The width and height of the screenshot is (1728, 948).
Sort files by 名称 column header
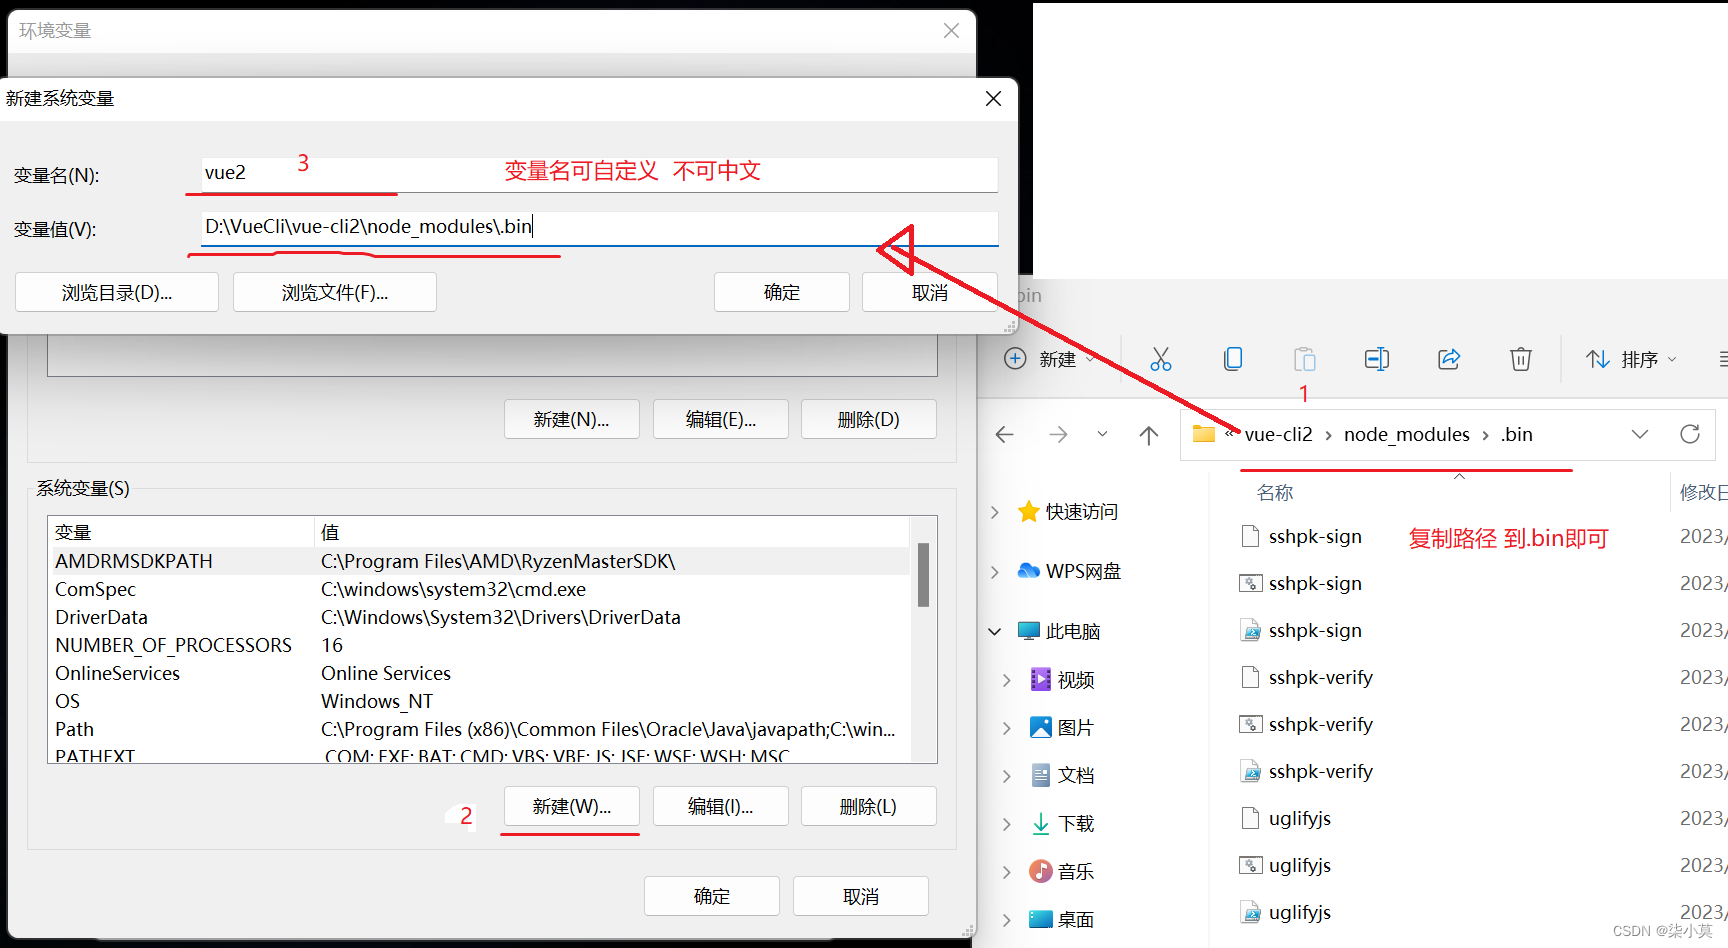(x=1275, y=493)
